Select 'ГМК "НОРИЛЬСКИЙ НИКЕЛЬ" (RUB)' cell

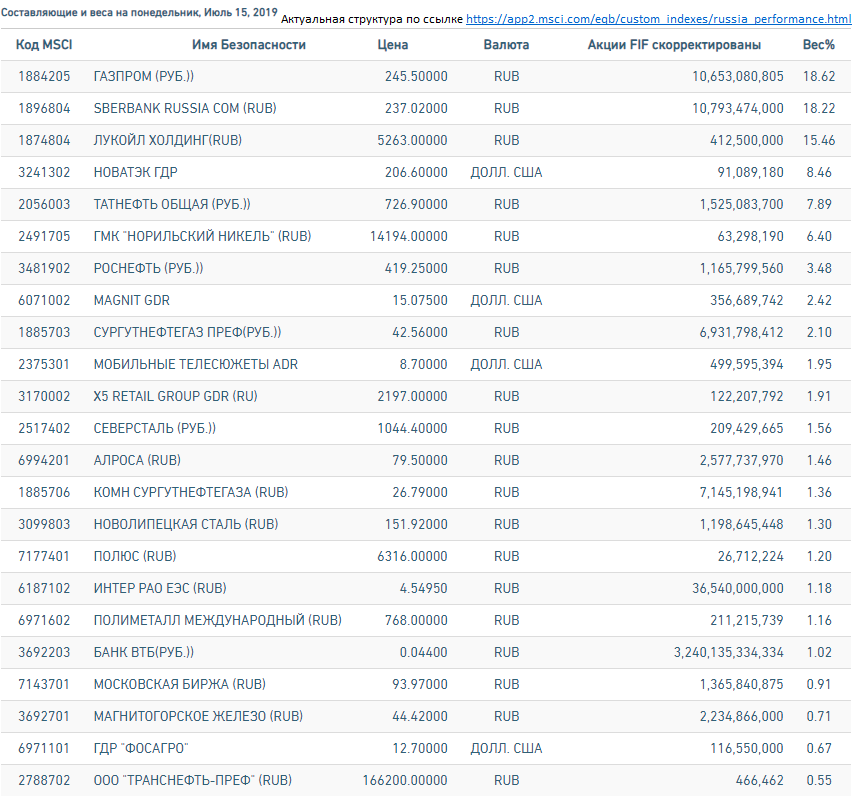(202, 237)
